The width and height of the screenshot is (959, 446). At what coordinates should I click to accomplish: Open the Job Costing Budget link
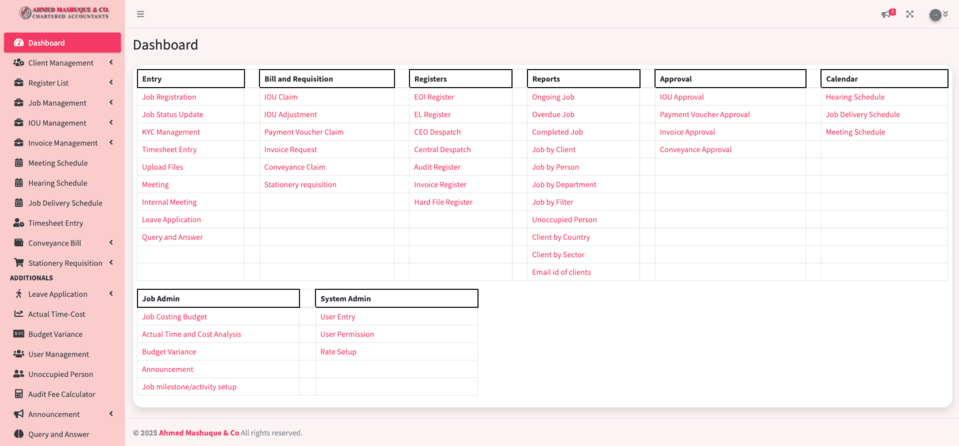174,317
